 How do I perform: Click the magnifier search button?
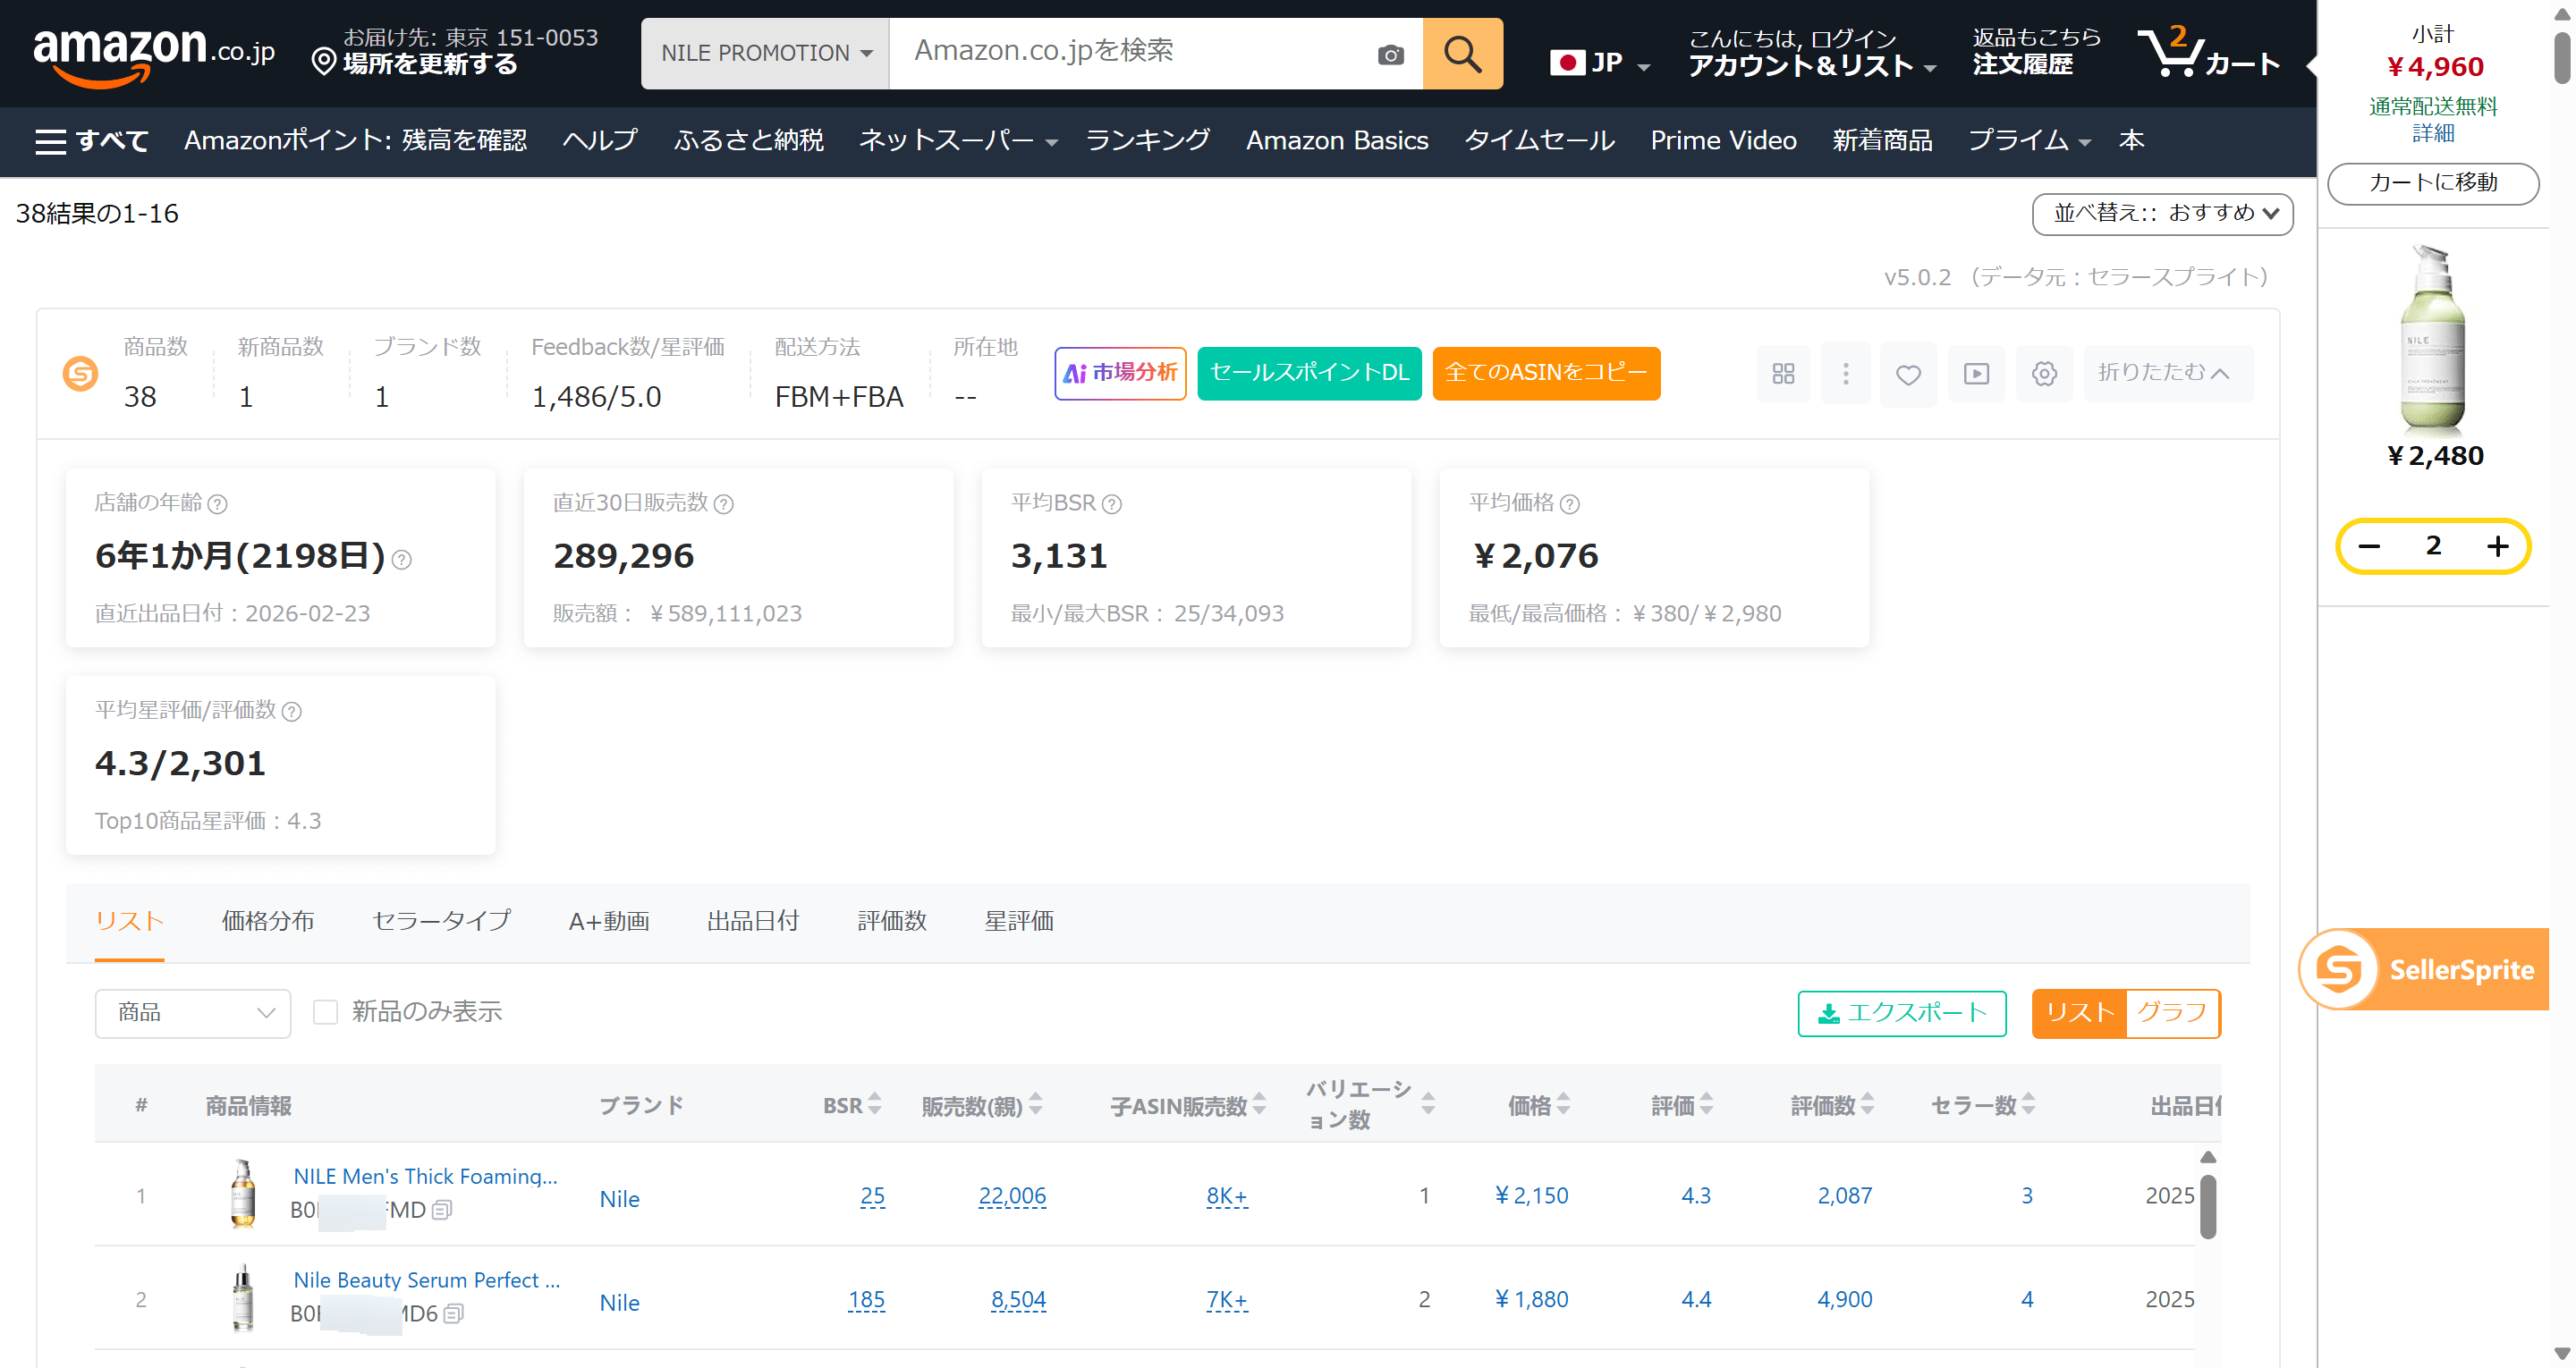[1462, 54]
